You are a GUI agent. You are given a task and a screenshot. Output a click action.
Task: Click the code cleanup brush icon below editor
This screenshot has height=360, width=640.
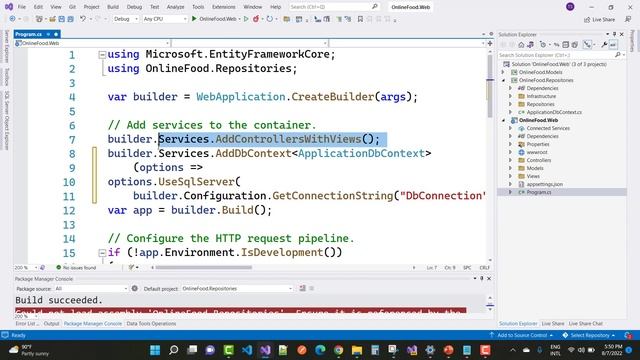[x=131, y=267]
